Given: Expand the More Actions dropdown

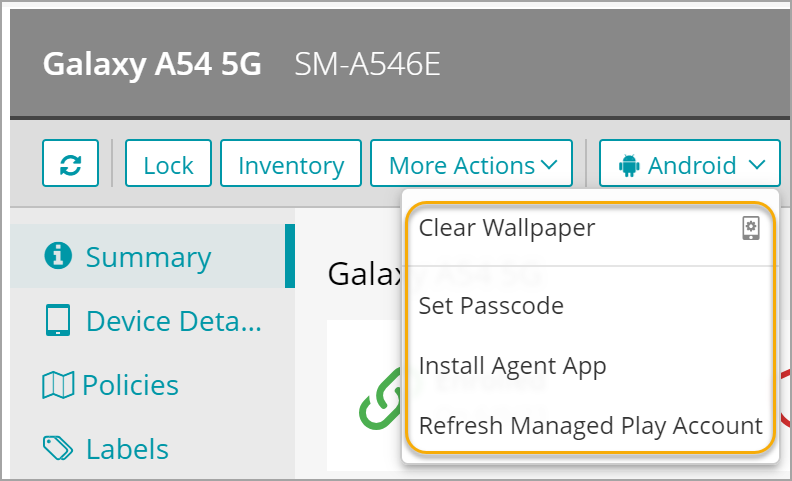Looking at the screenshot, I should point(471,165).
